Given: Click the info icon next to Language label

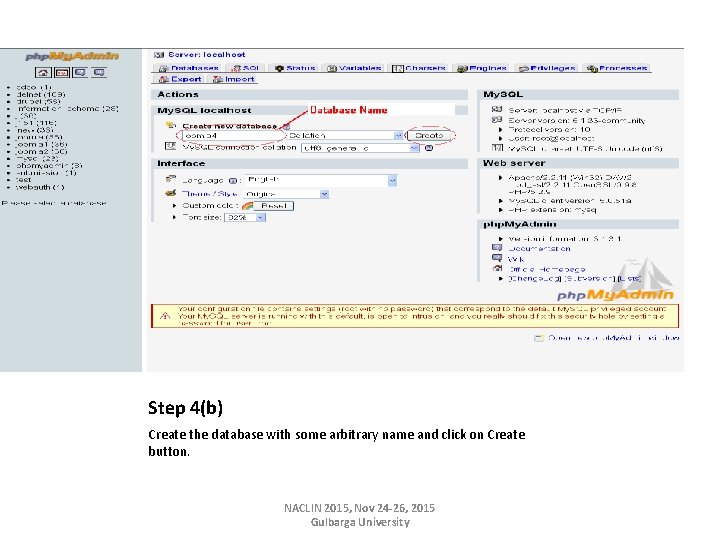Looking at the screenshot, I should click(233, 180).
